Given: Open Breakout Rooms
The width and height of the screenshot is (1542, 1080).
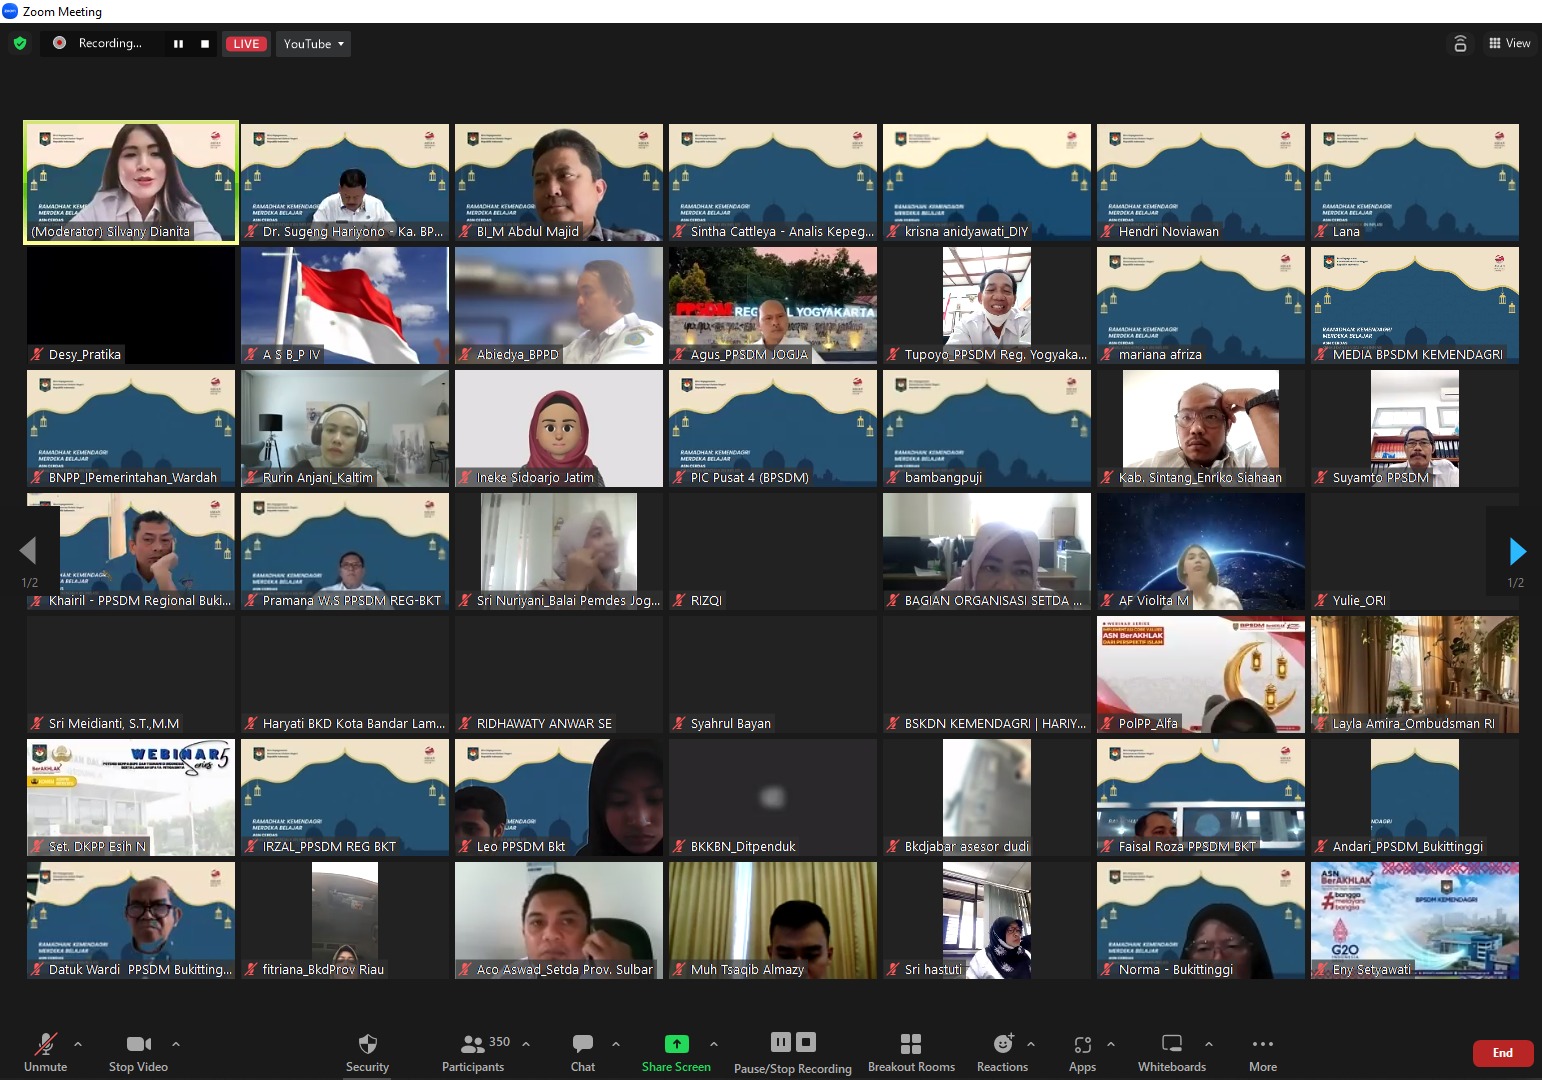Looking at the screenshot, I should tap(911, 1052).
